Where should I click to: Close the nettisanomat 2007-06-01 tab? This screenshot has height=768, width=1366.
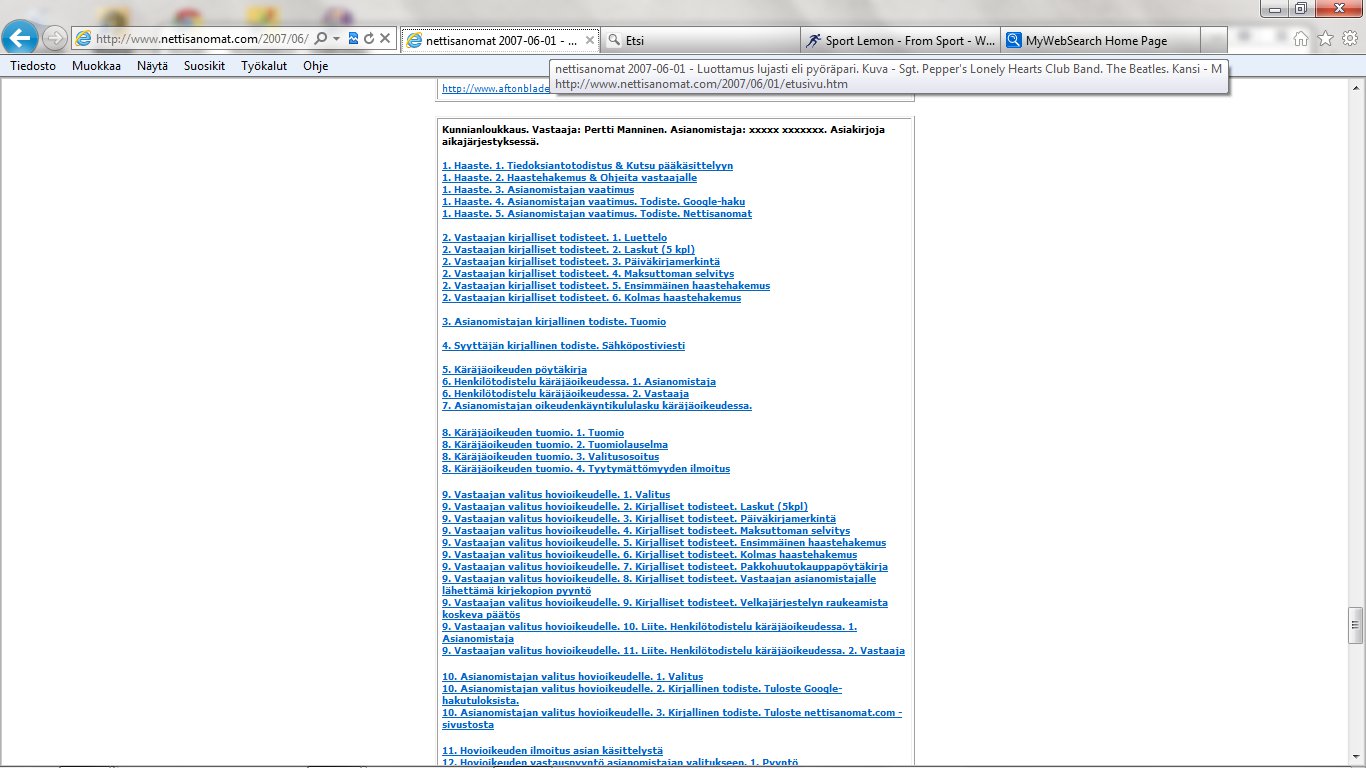pos(590,41)
